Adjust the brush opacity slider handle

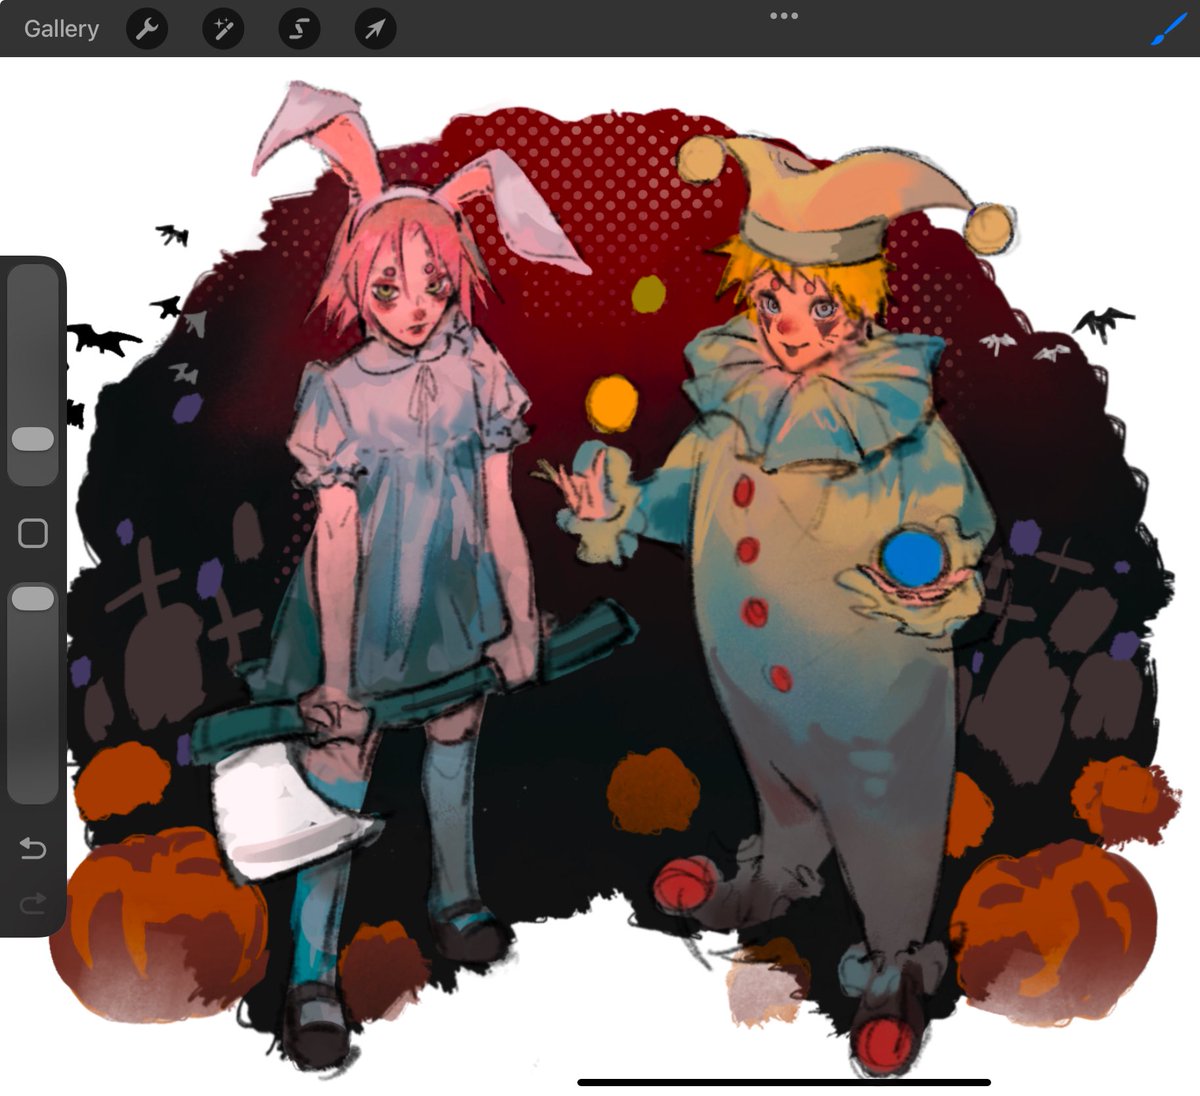(x=33, y=598)
